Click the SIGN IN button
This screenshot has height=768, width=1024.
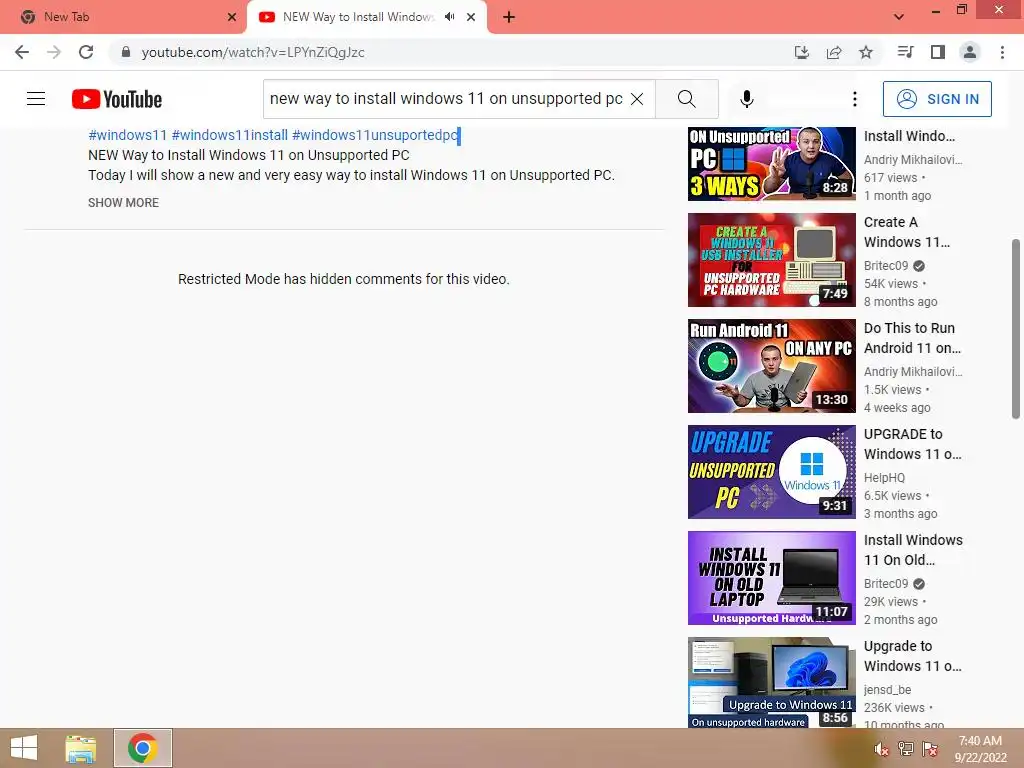936,99
